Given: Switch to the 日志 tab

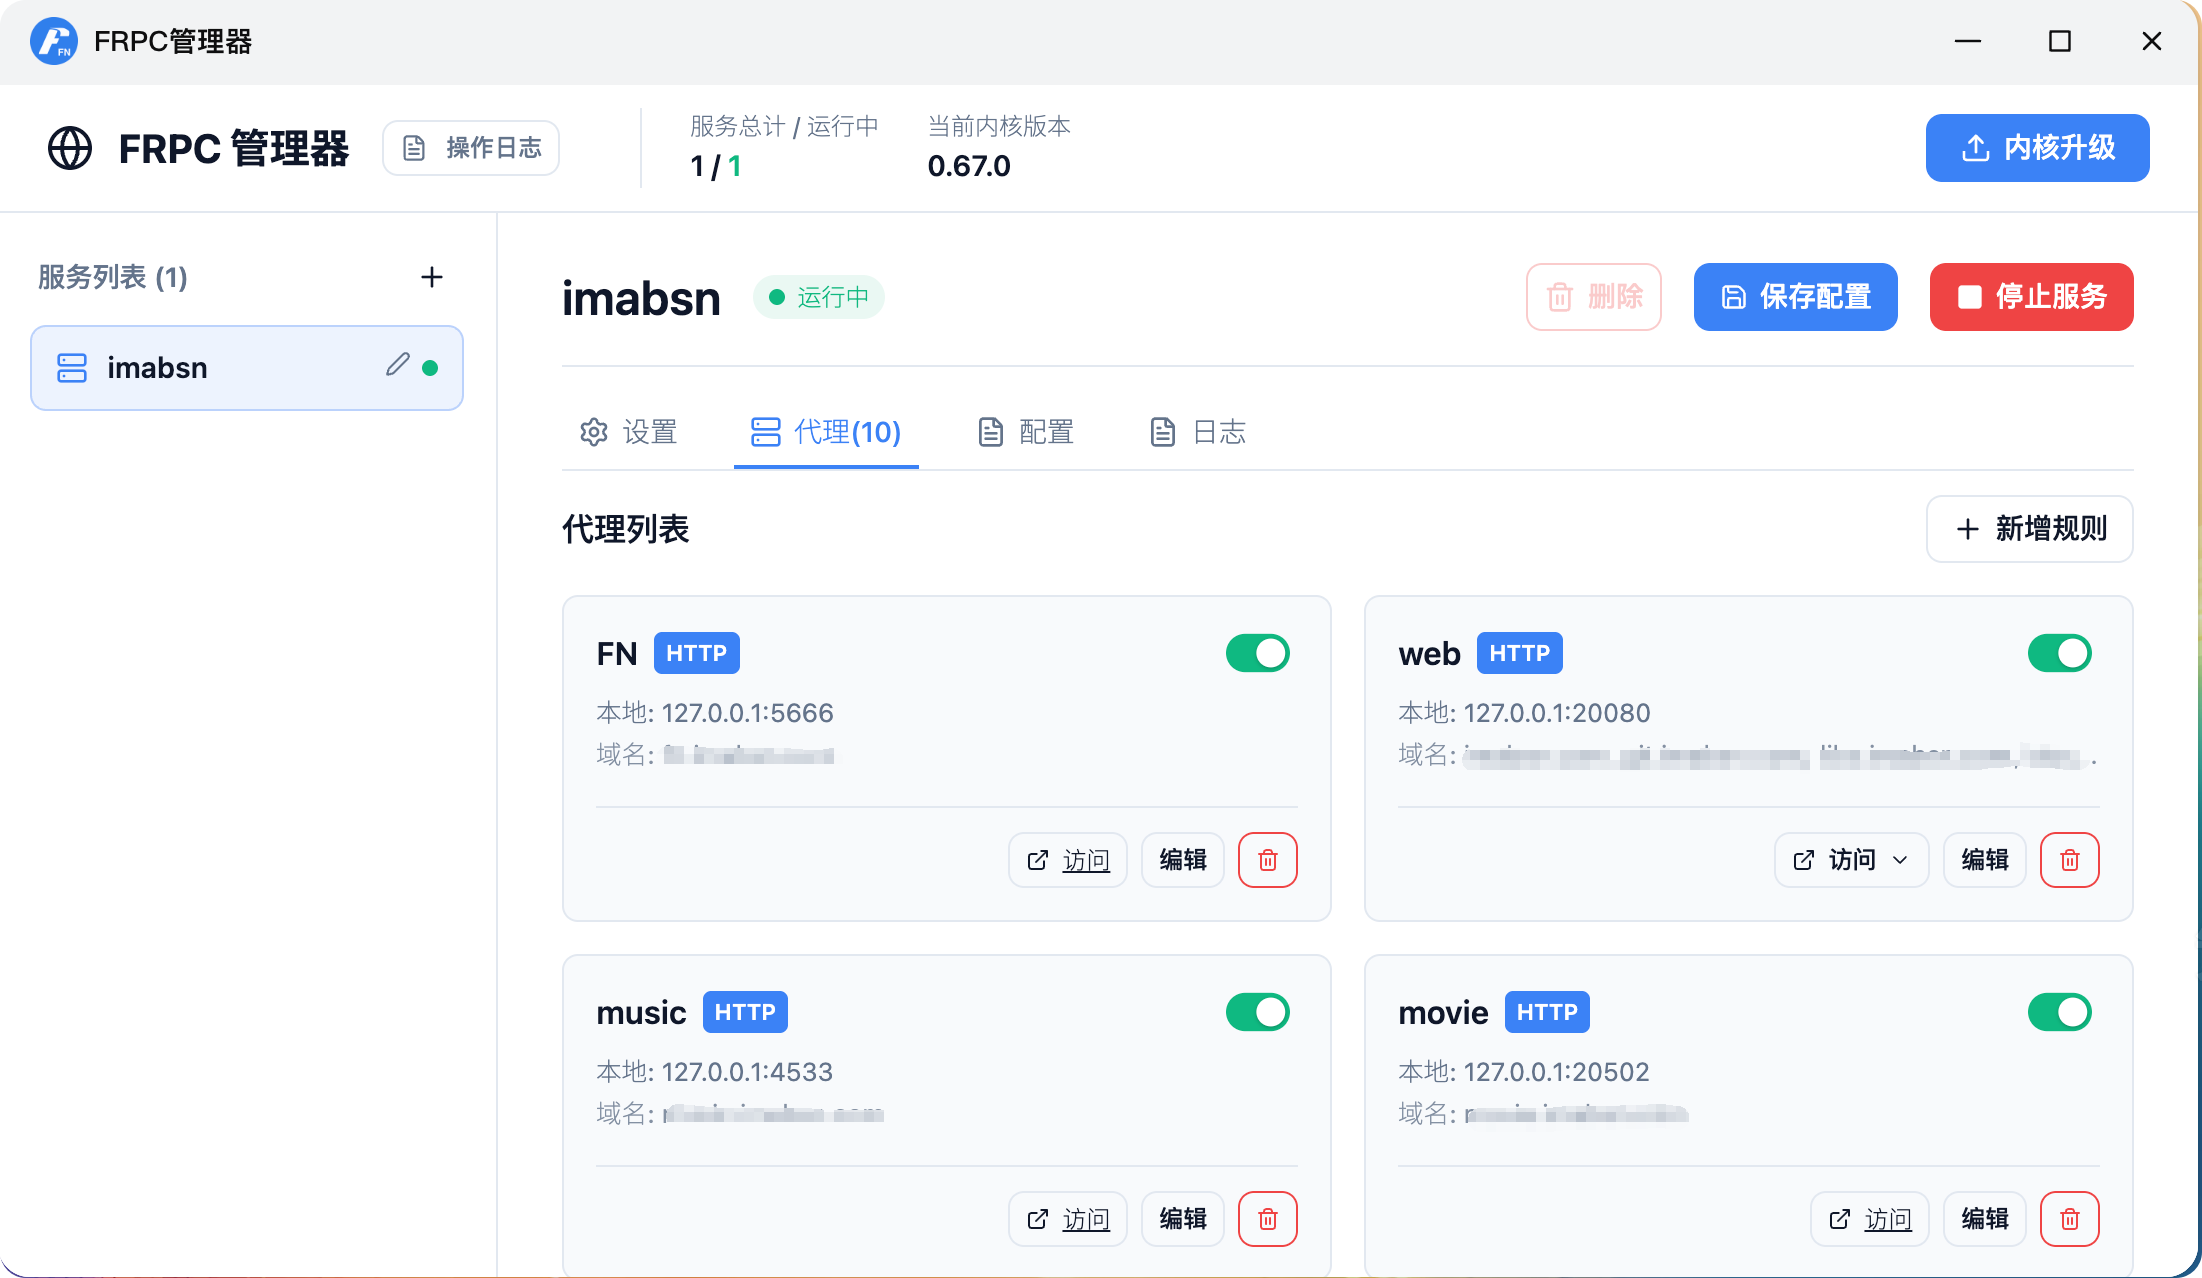Looking at the screenshot, I should click(x=1198, y=432).
